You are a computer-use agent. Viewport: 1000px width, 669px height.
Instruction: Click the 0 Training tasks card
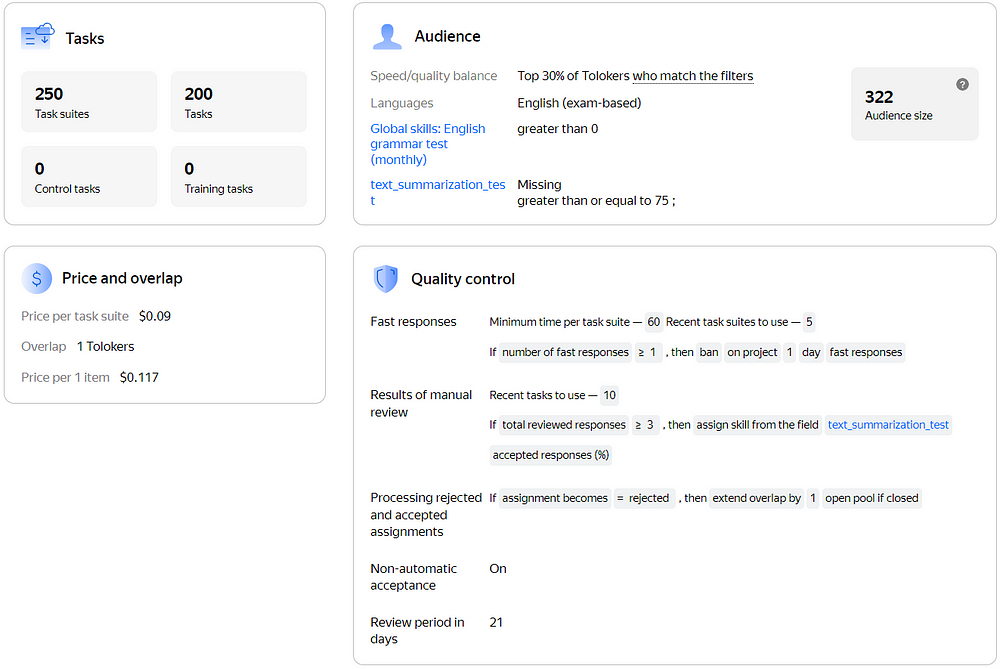point(239,177)
